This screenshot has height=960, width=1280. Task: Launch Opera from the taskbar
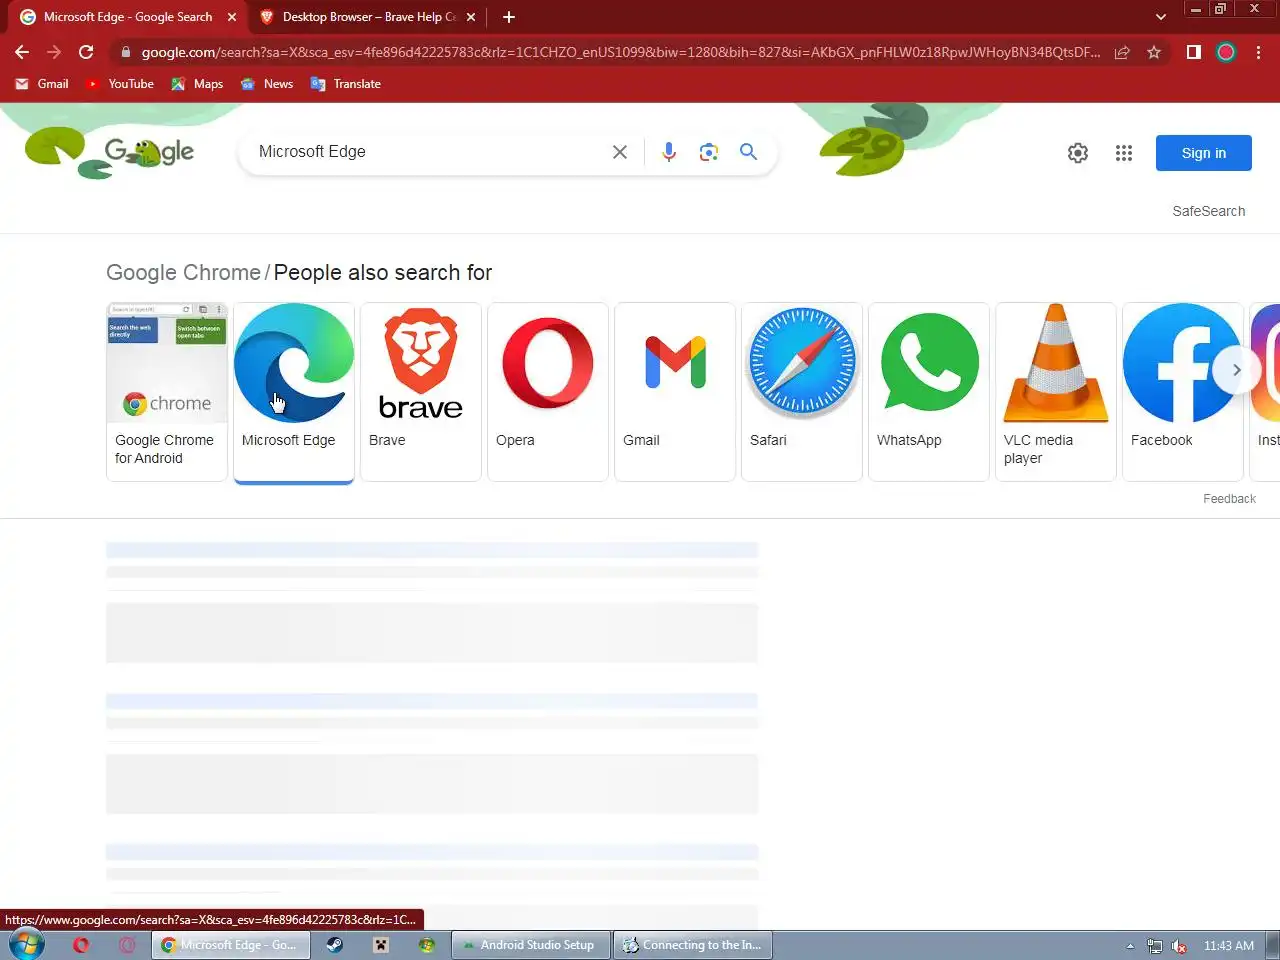coord(81,945)
